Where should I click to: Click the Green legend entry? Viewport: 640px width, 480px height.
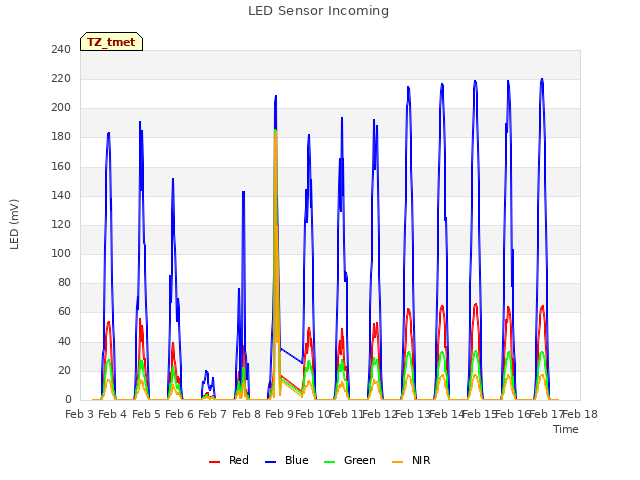pyautogui.click(x=349, y=460)
